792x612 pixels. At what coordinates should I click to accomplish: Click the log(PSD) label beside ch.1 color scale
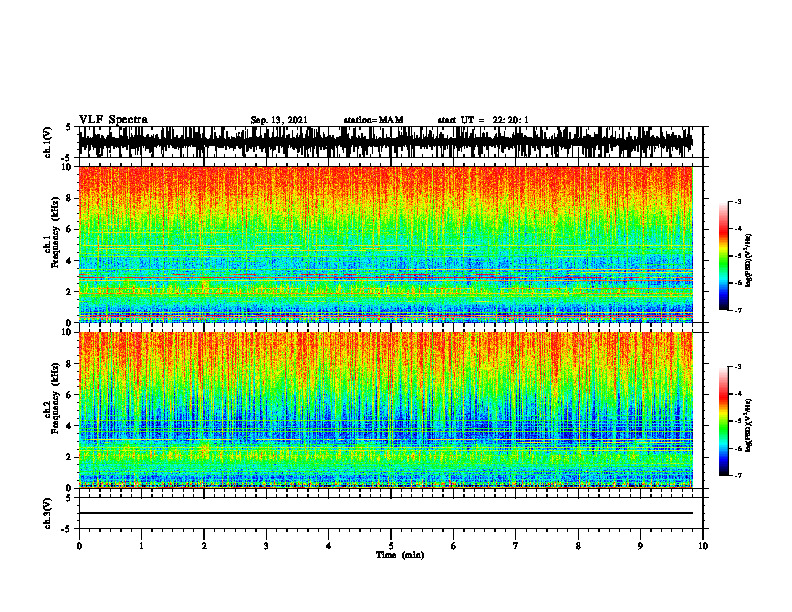click(749, 261)
